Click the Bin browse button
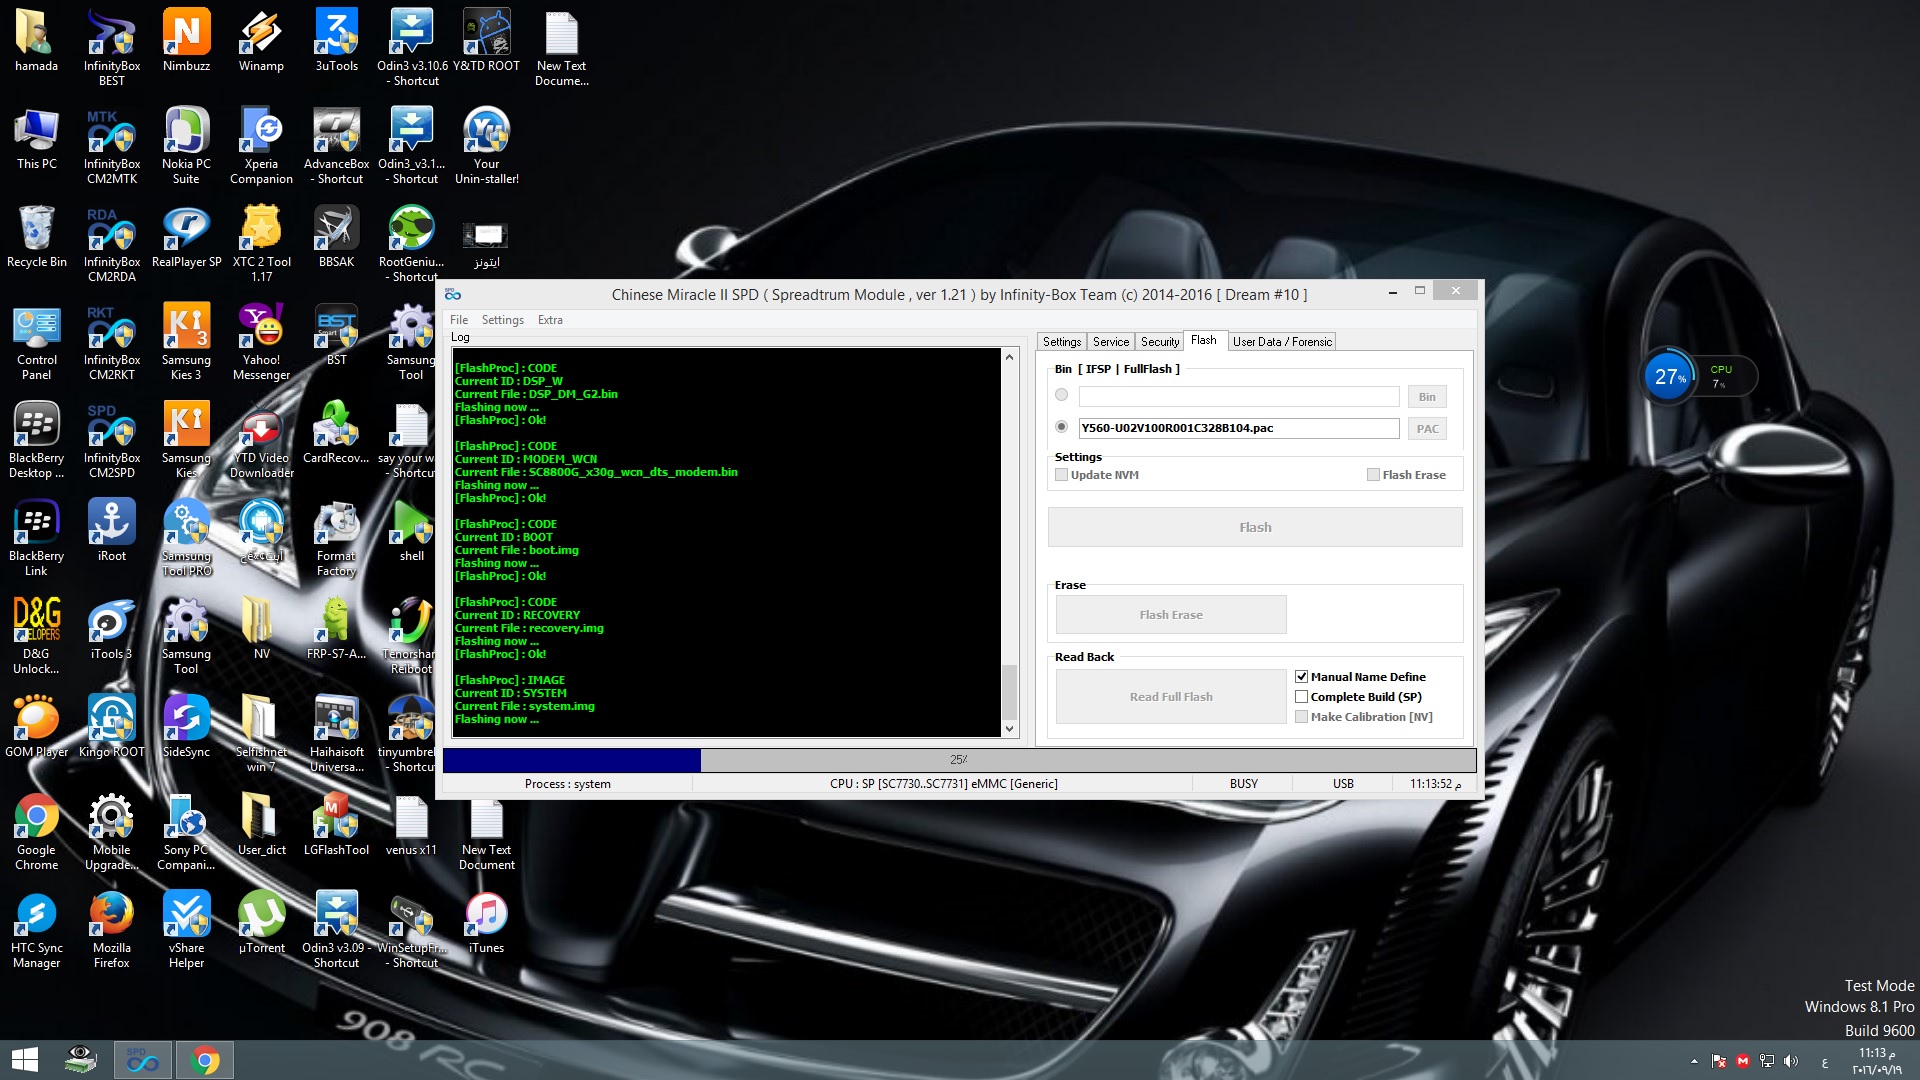This screenshot has width=1920, height=1080. pos(1427,397)
